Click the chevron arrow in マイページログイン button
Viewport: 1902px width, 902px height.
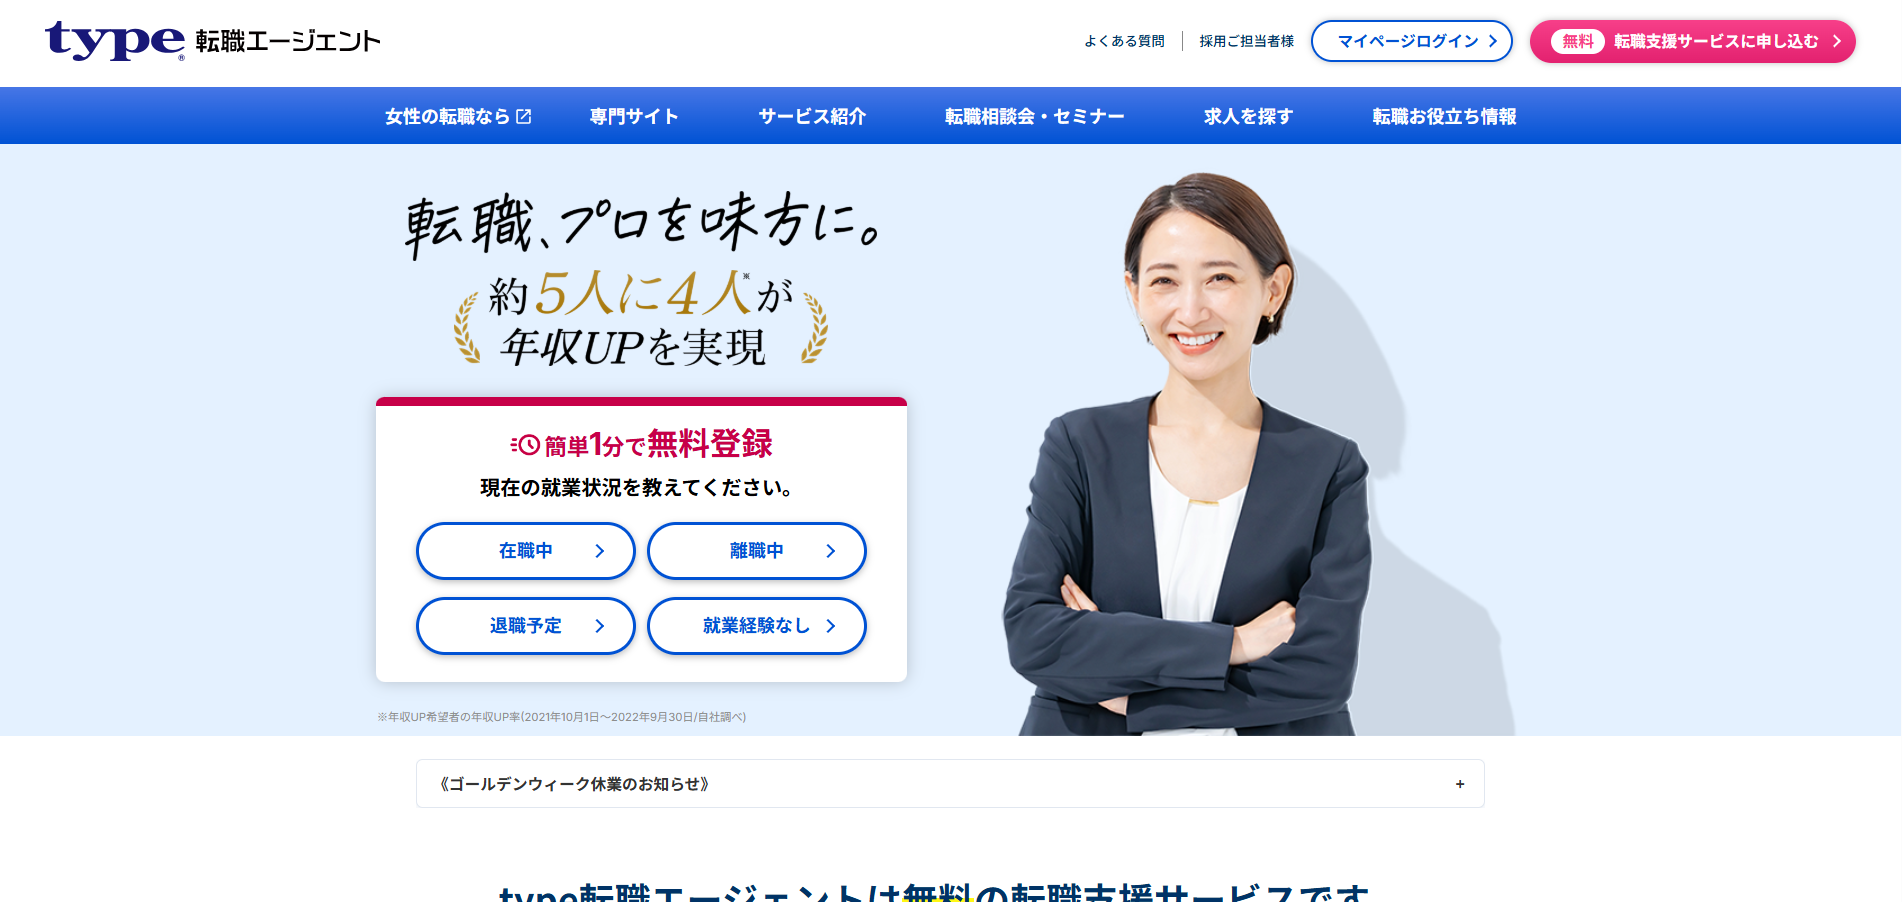[x=1493, y=41]
